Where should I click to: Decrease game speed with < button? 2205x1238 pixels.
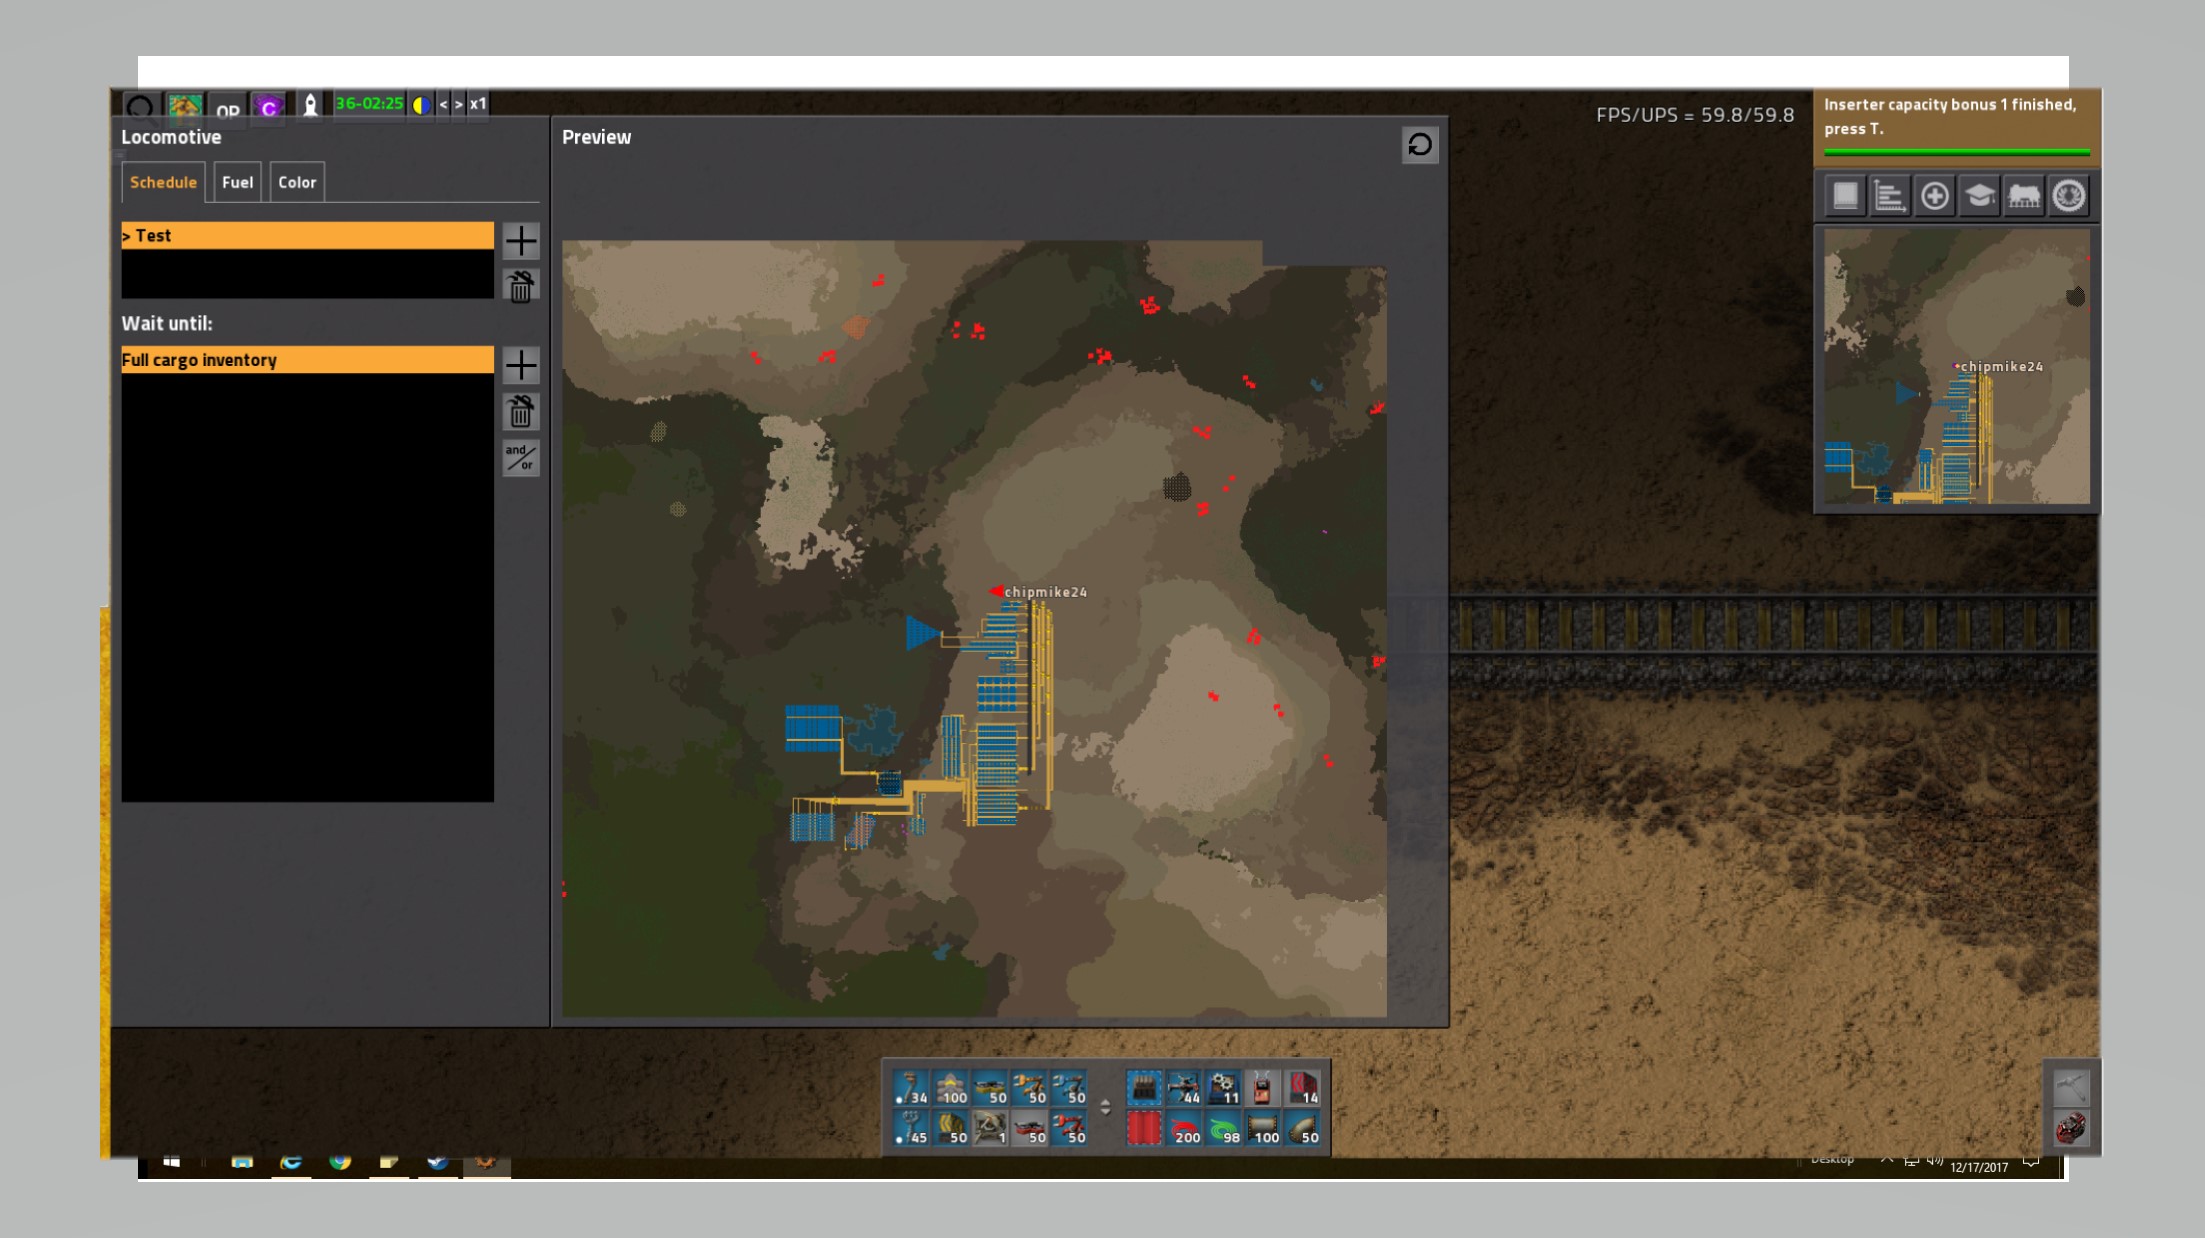point(443,104)
